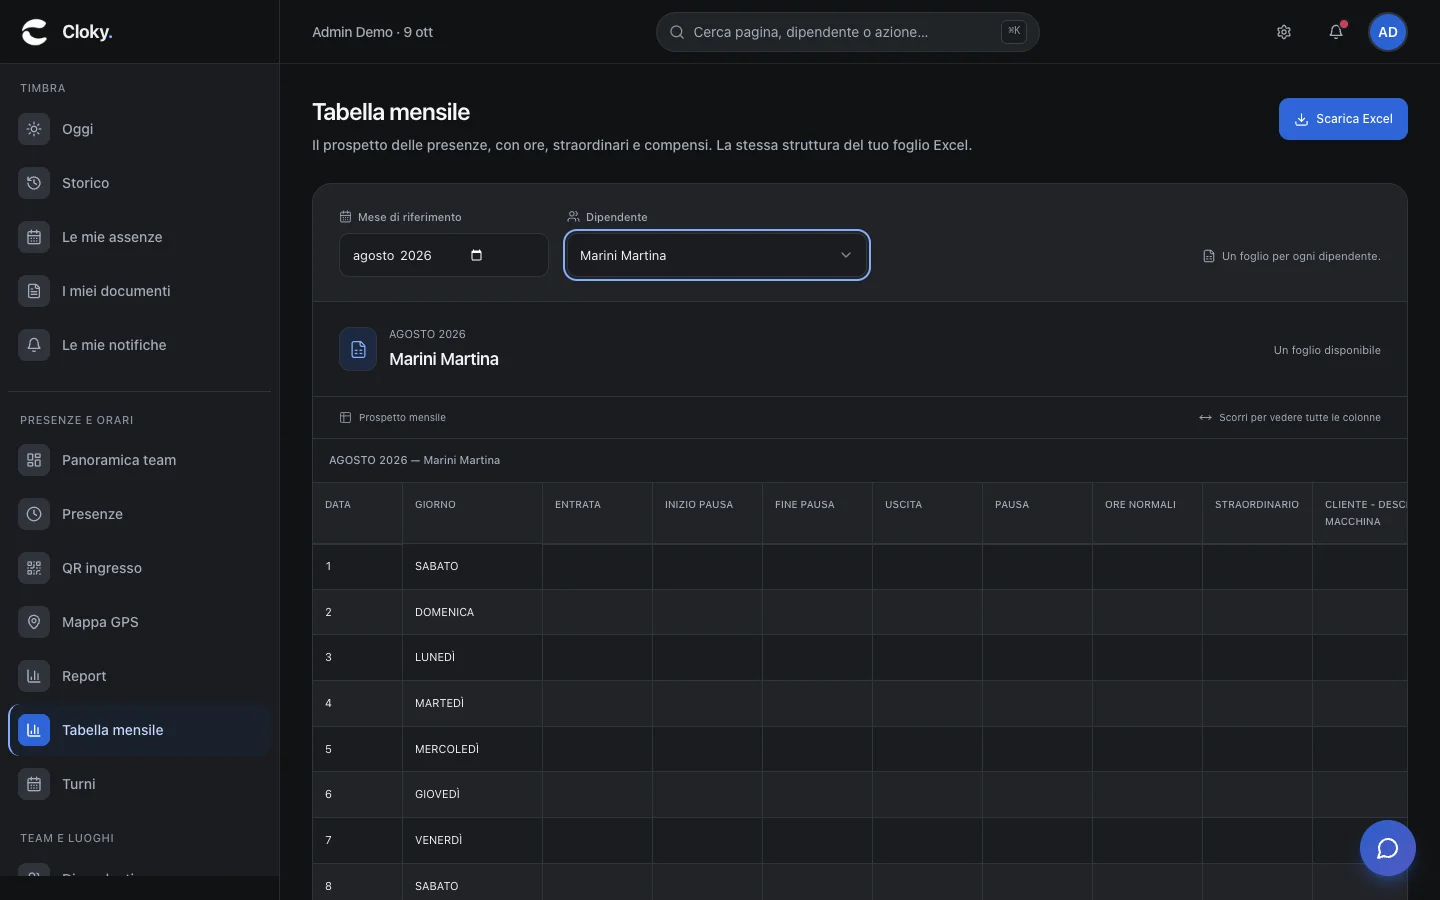Image resolution: width=1440 pixels, height=900 pixels.
Task: Click the GIOVEDÌ day cell
Action: pos(472,794)
